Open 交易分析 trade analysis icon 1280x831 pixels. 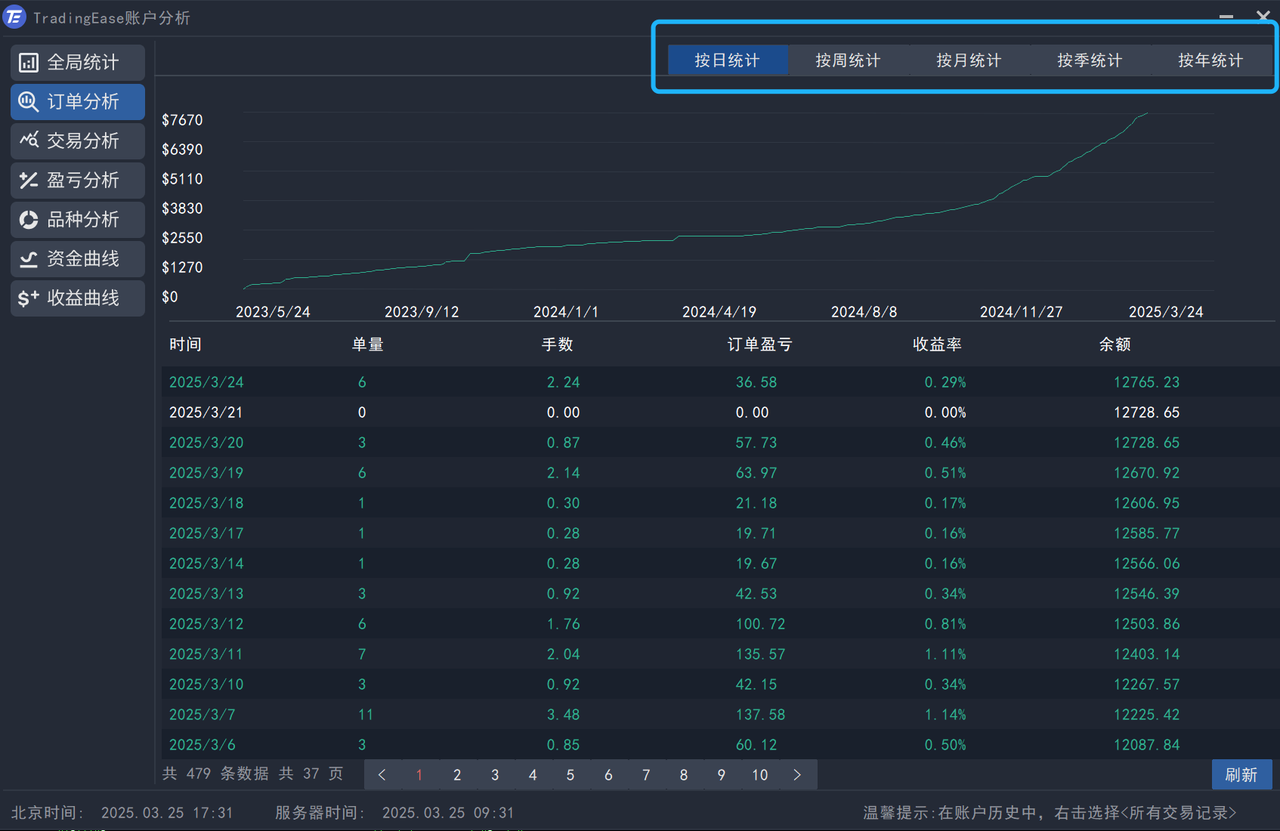pos(29,141)
